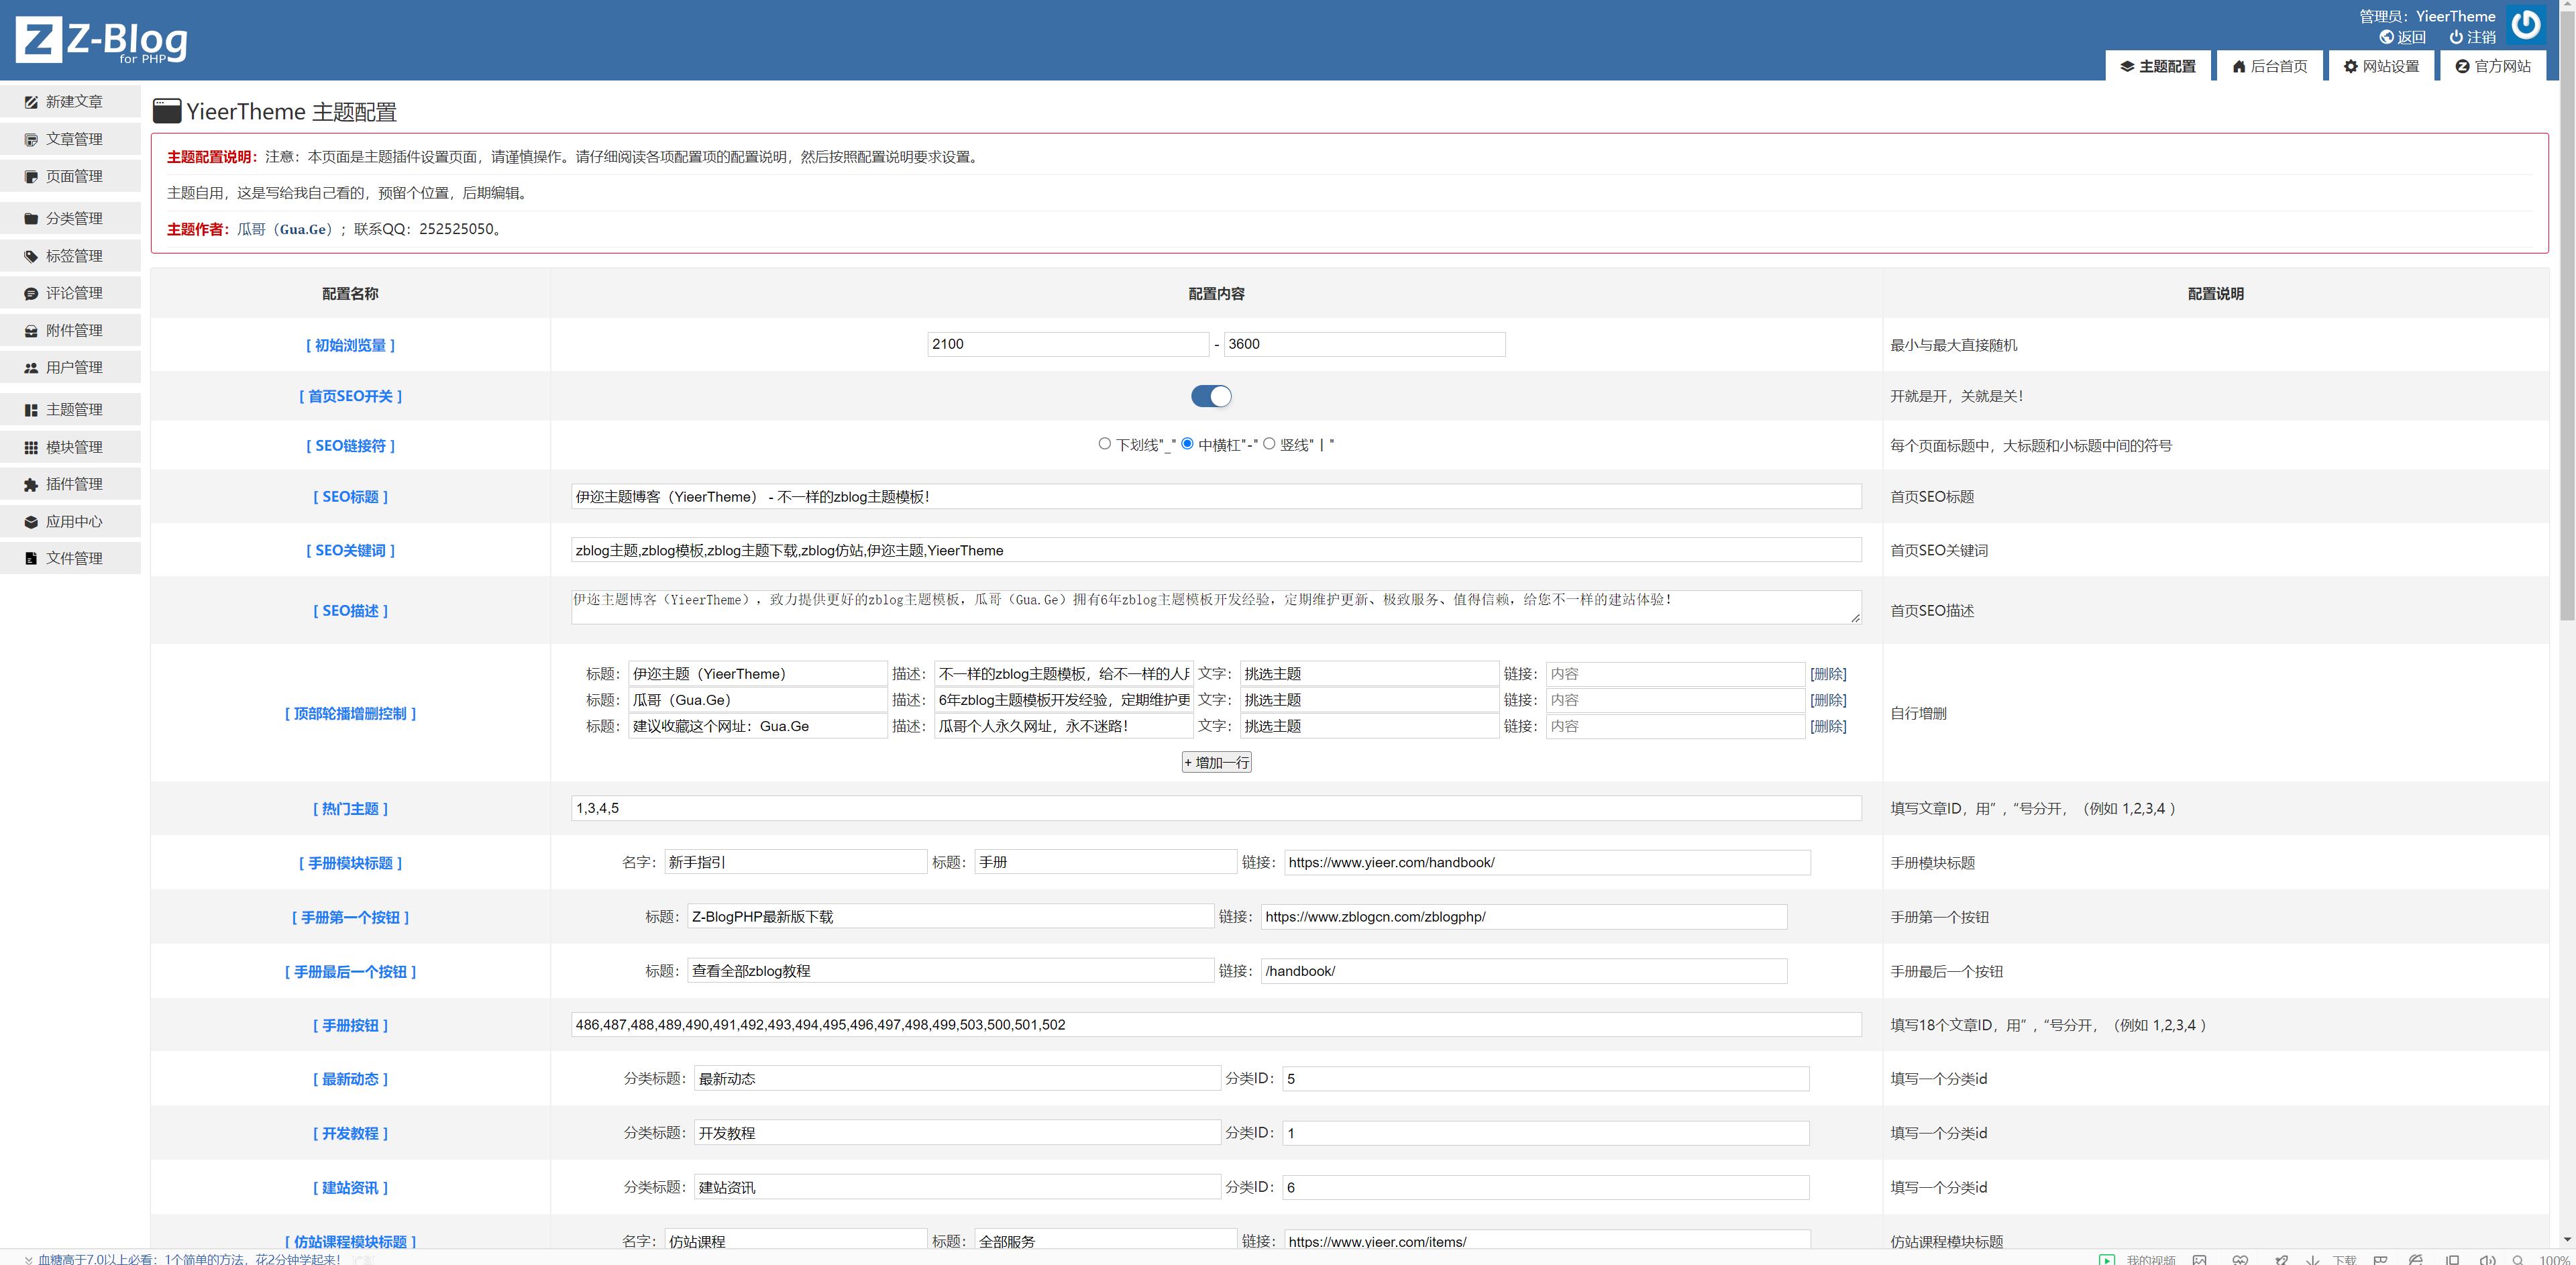
Task: Click the page management icon
Action: pyautogui.click(x=31, y=176)
